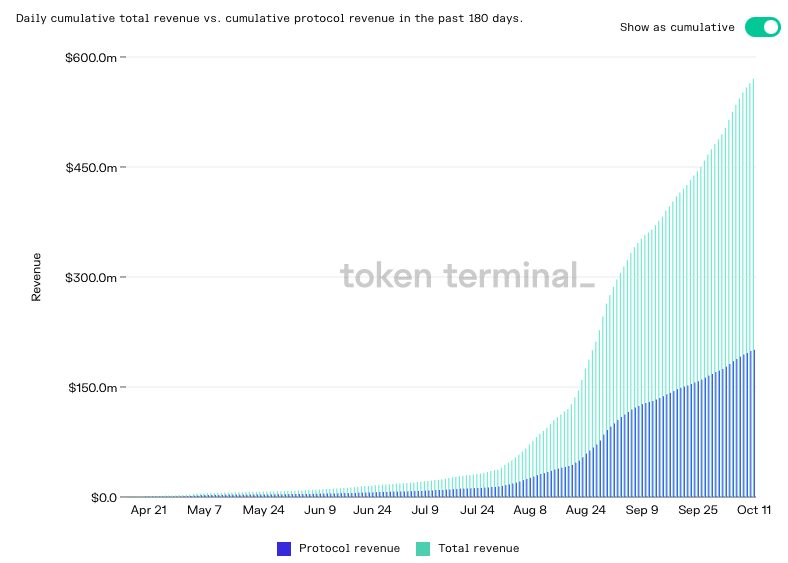The width and height of the screenshot is (788, 563).
Task: Click the chart description text at top
Action: tap(269, 19)
